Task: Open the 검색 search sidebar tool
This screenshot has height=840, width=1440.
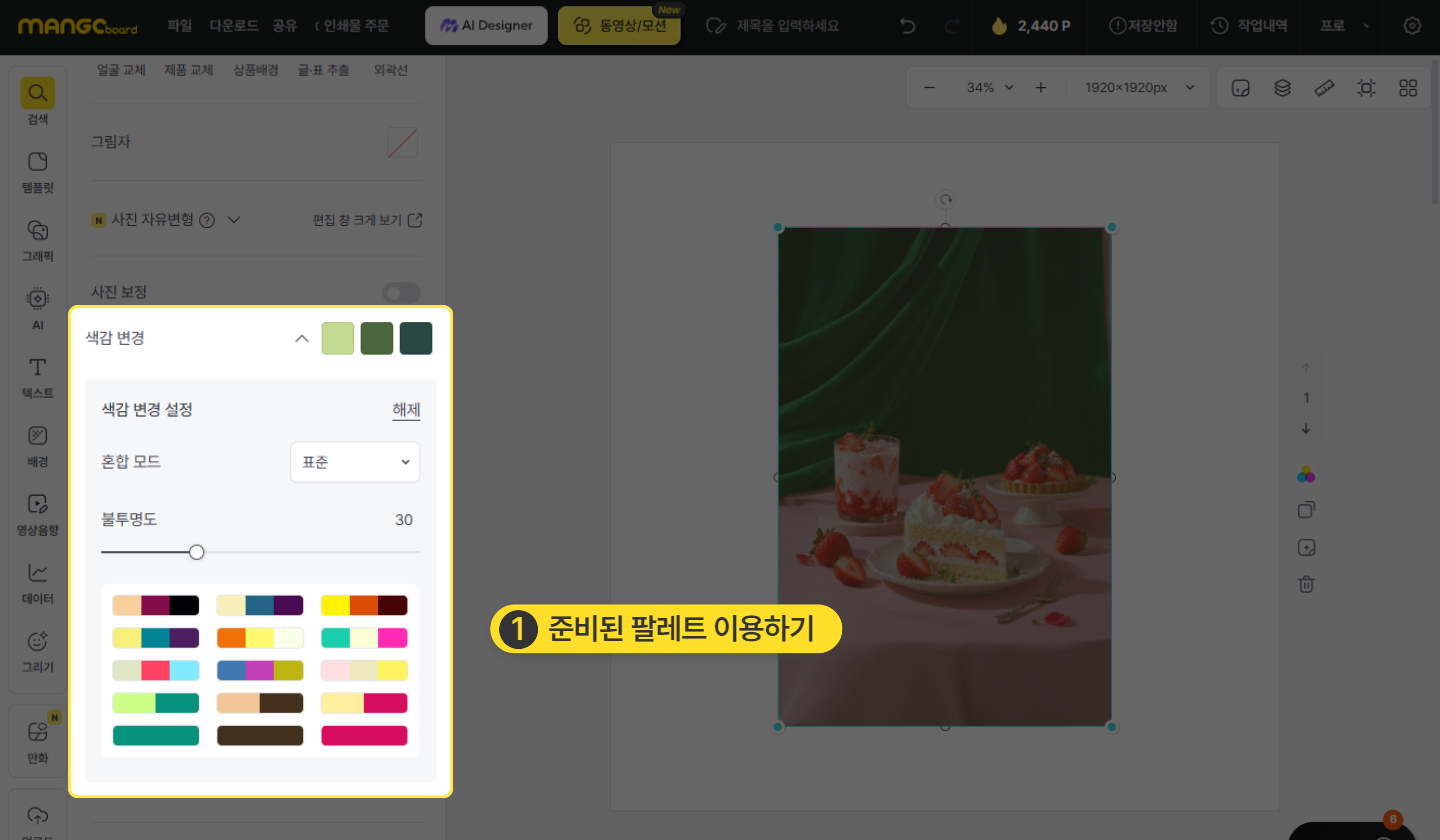Action: tap(38, 103)
